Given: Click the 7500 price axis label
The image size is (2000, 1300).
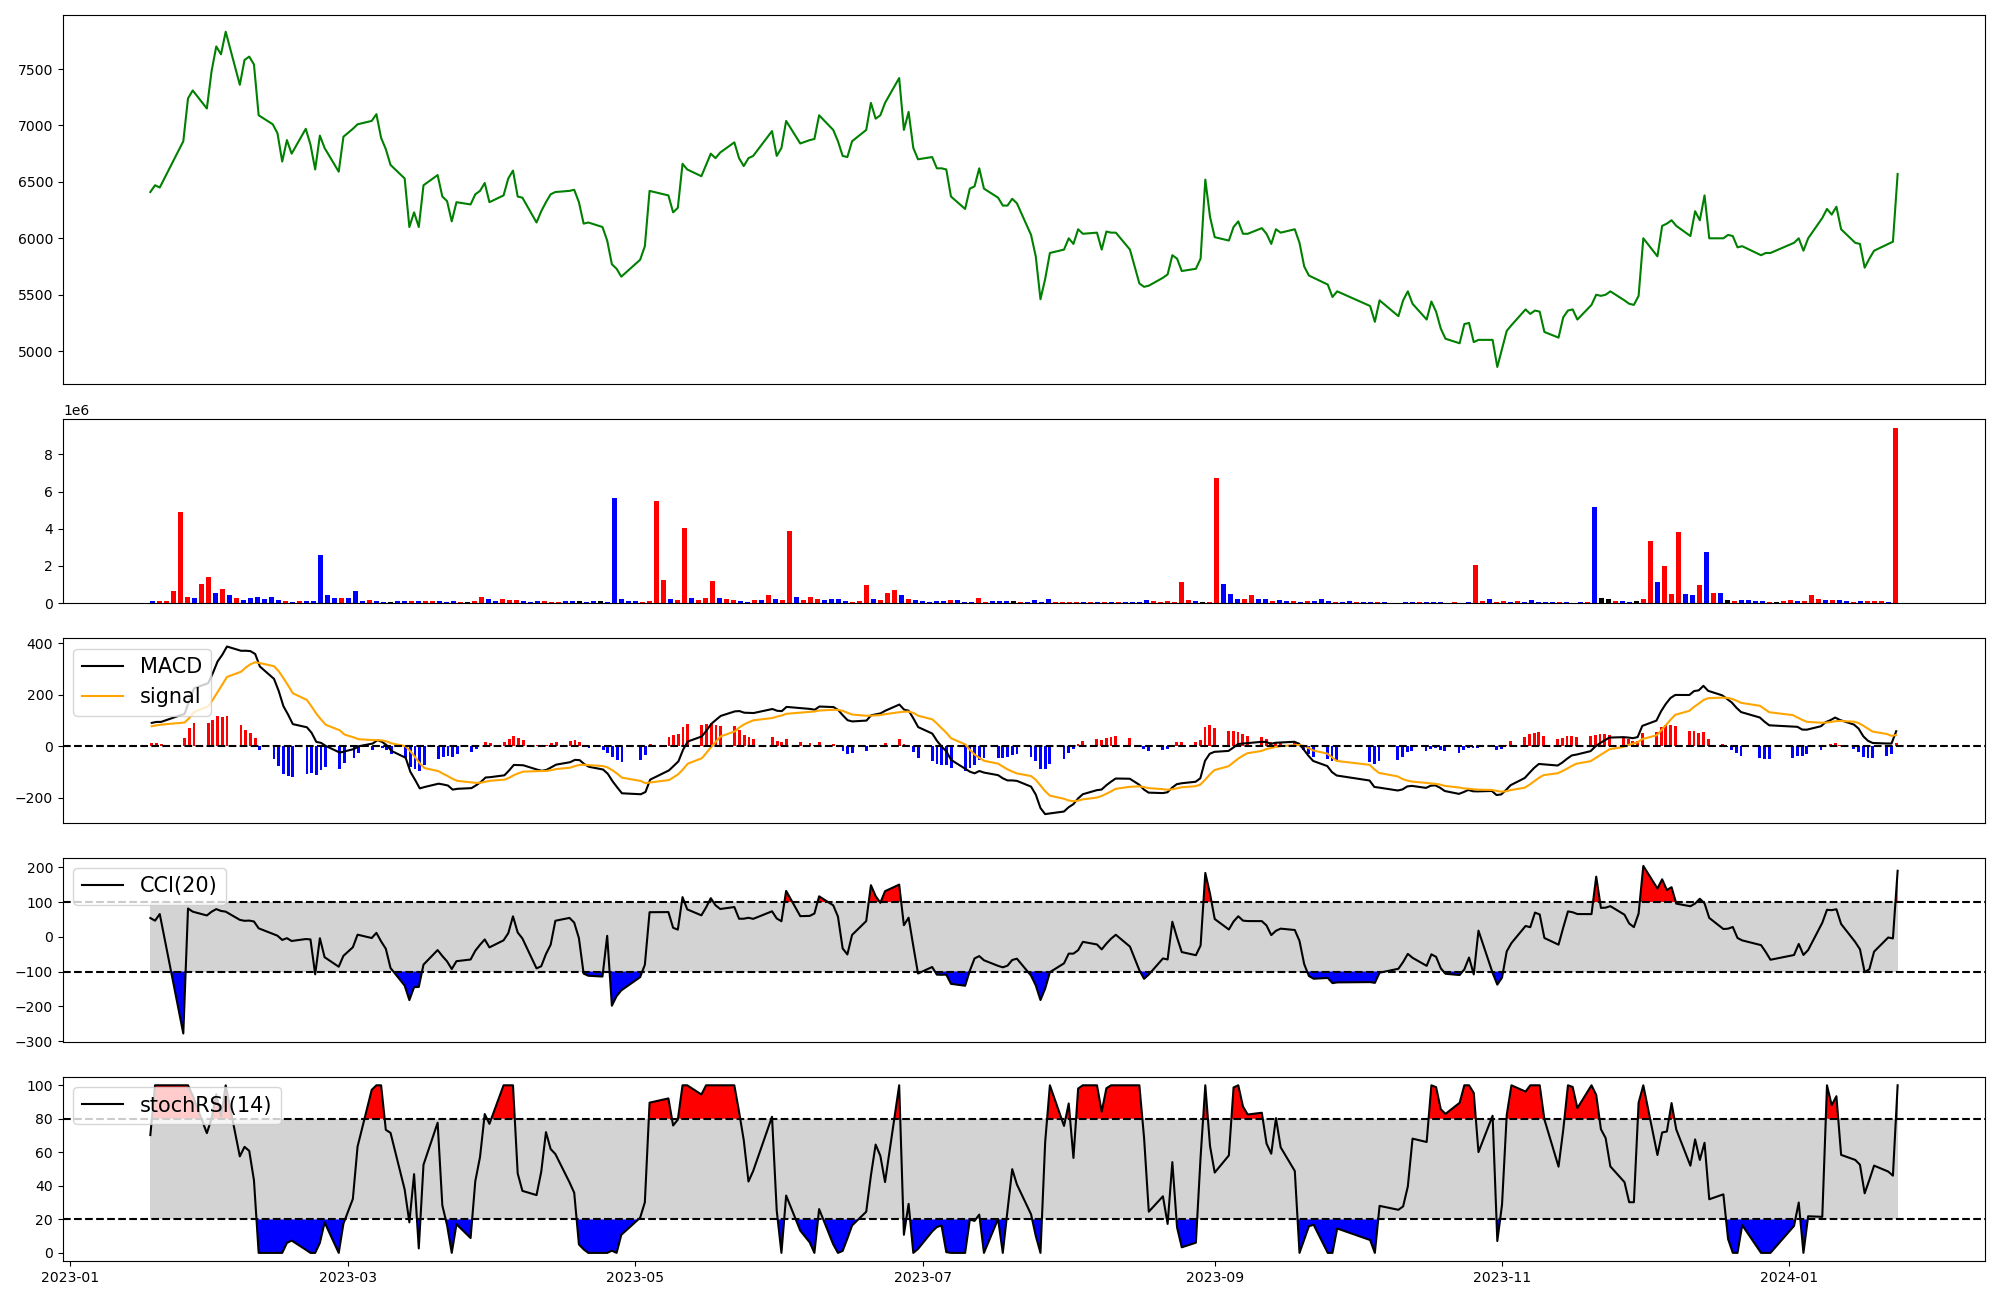Looking at the screenshot, I should click(36, 70).
